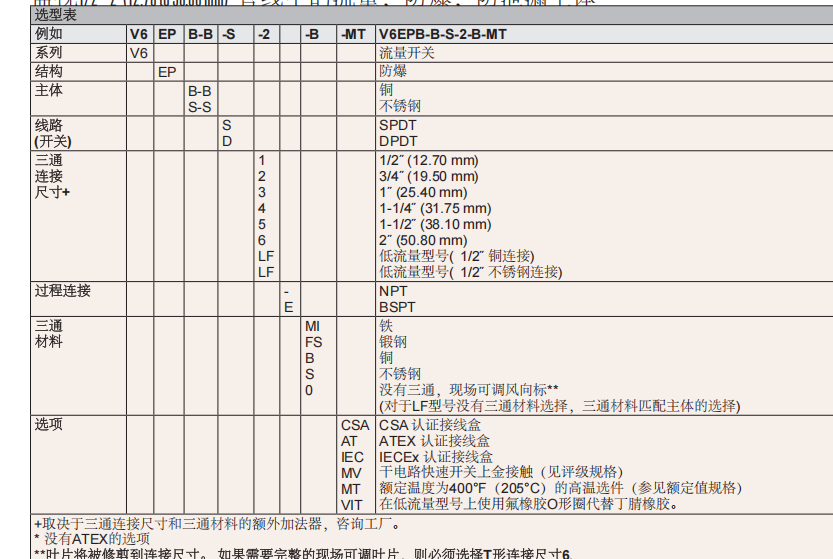Select the 防爆 structure description

click(392, 71)
